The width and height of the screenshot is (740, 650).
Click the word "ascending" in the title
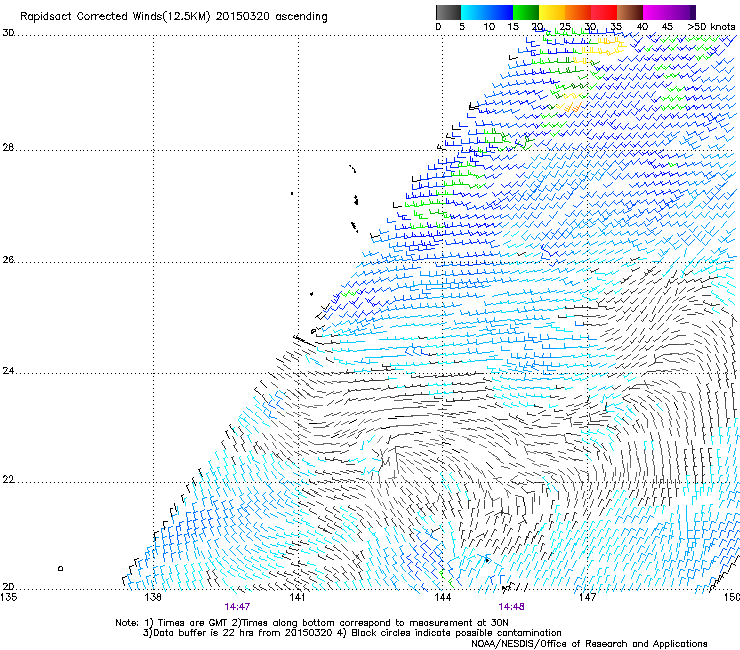point(301,17)
